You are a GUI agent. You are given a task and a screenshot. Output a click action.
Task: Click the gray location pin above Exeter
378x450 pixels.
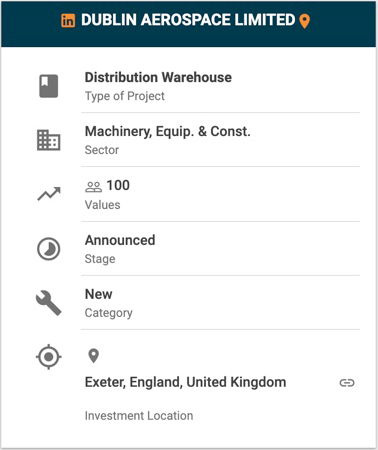pos(94,356)
